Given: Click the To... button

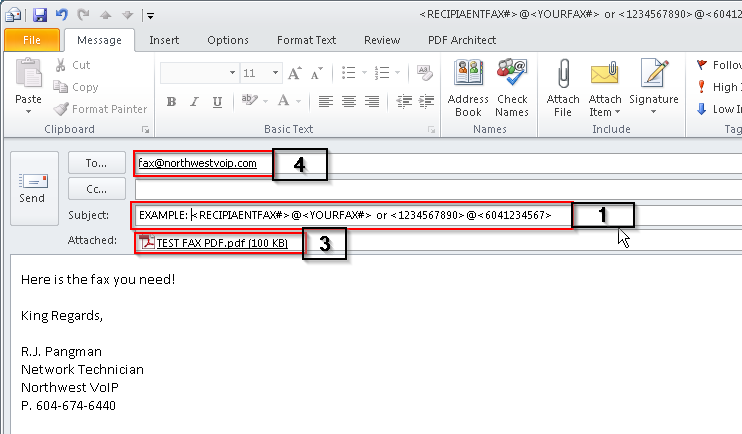Looking at the screenshot, I should [x=97, y=163].
